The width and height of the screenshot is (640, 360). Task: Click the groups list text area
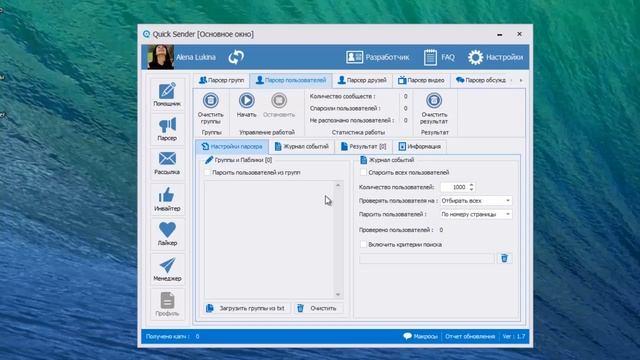pos(269,240)
